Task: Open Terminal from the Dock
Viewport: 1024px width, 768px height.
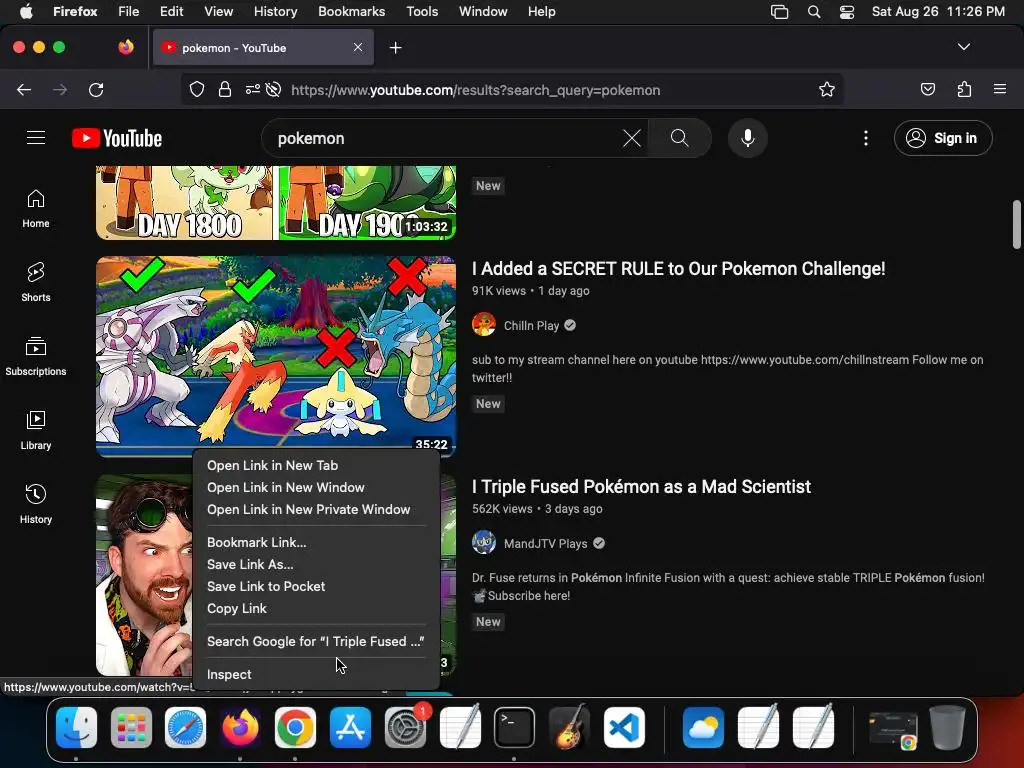Action: click(x=515, y=727)
